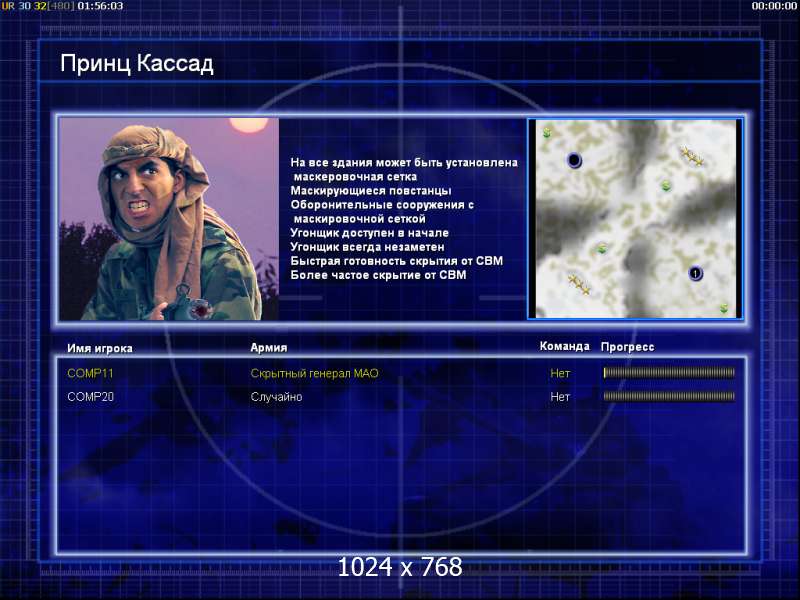Click the elapsed timer '01:56:03'
The width and height of the screenshot is (800, 600).
(x=101, y=6)
